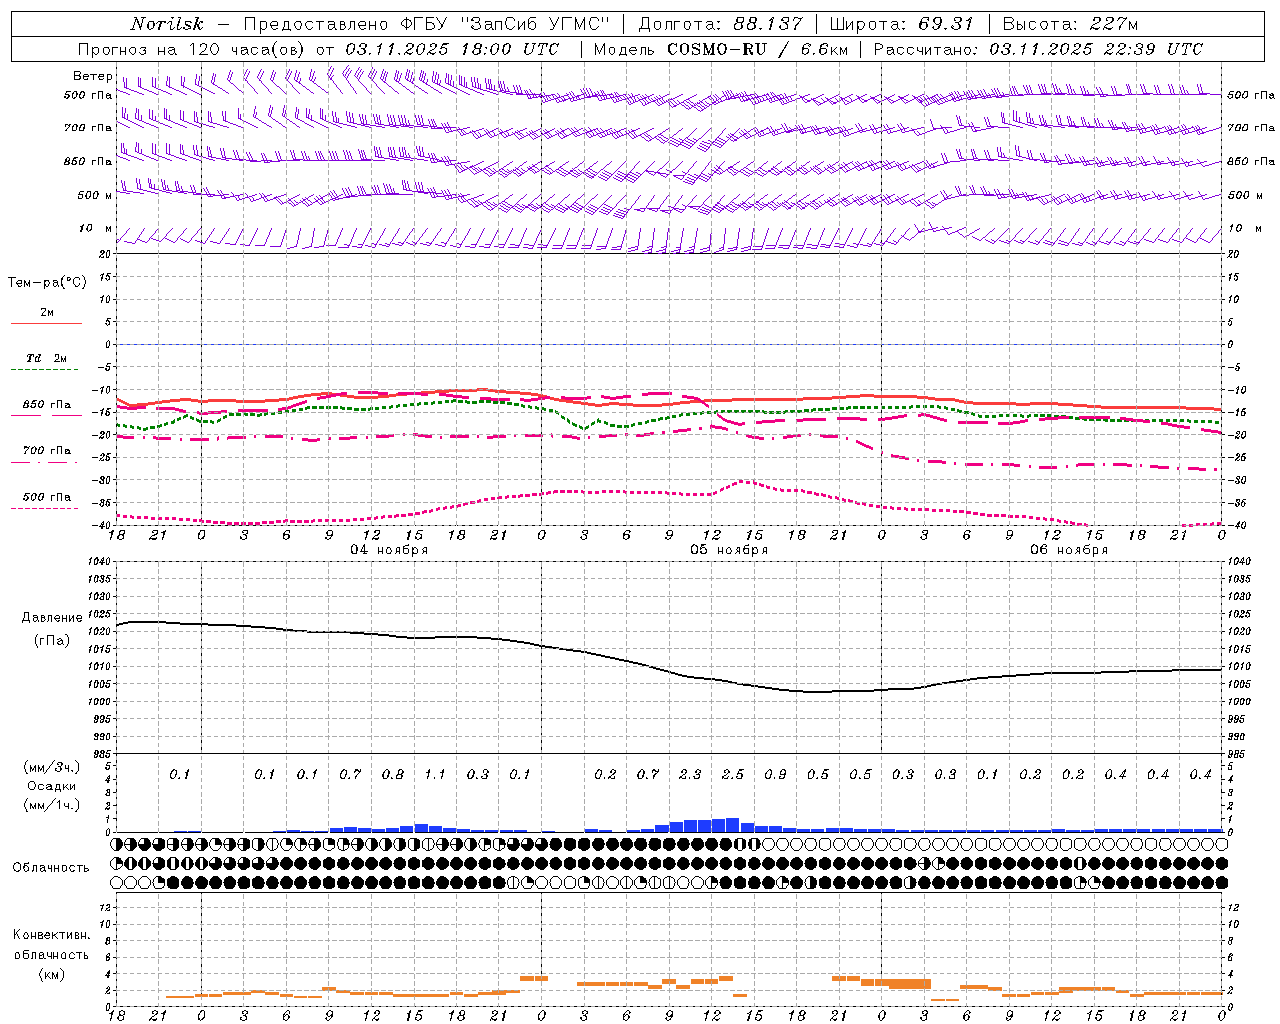This screenshot has height=1024, width=1280.
Task: Click the 'Облачность' cloud cover label
Action: coord(51,868)
